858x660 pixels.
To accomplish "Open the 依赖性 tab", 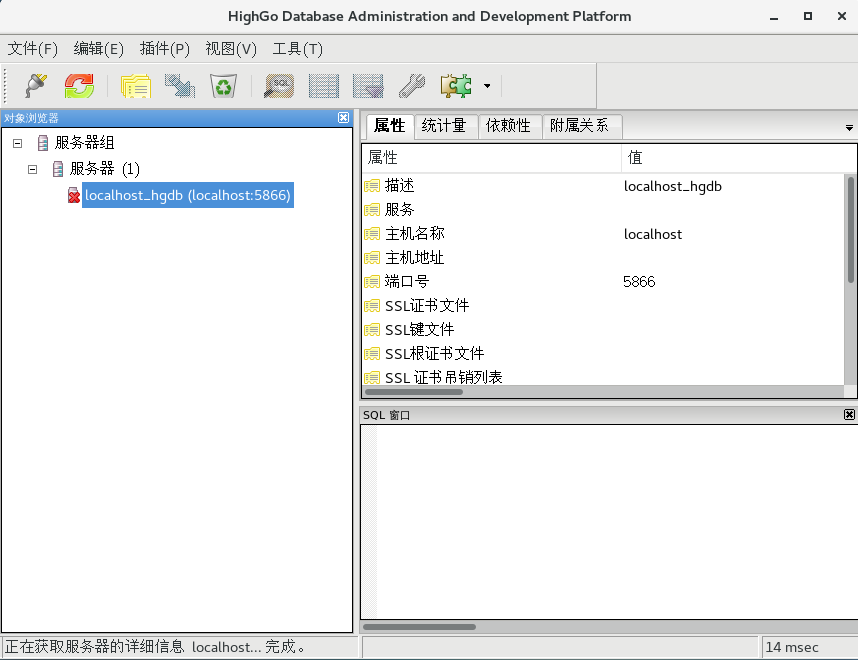I will tap(510, 126).
